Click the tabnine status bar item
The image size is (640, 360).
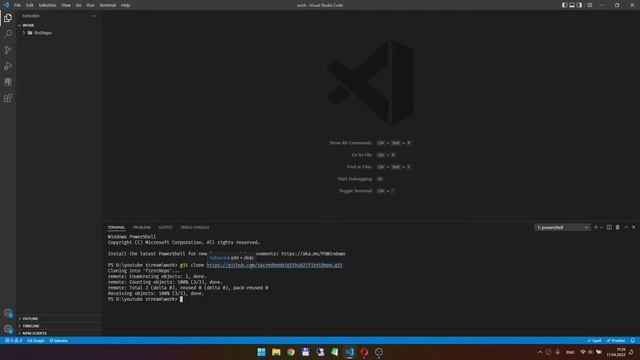(x=59, y=340)
